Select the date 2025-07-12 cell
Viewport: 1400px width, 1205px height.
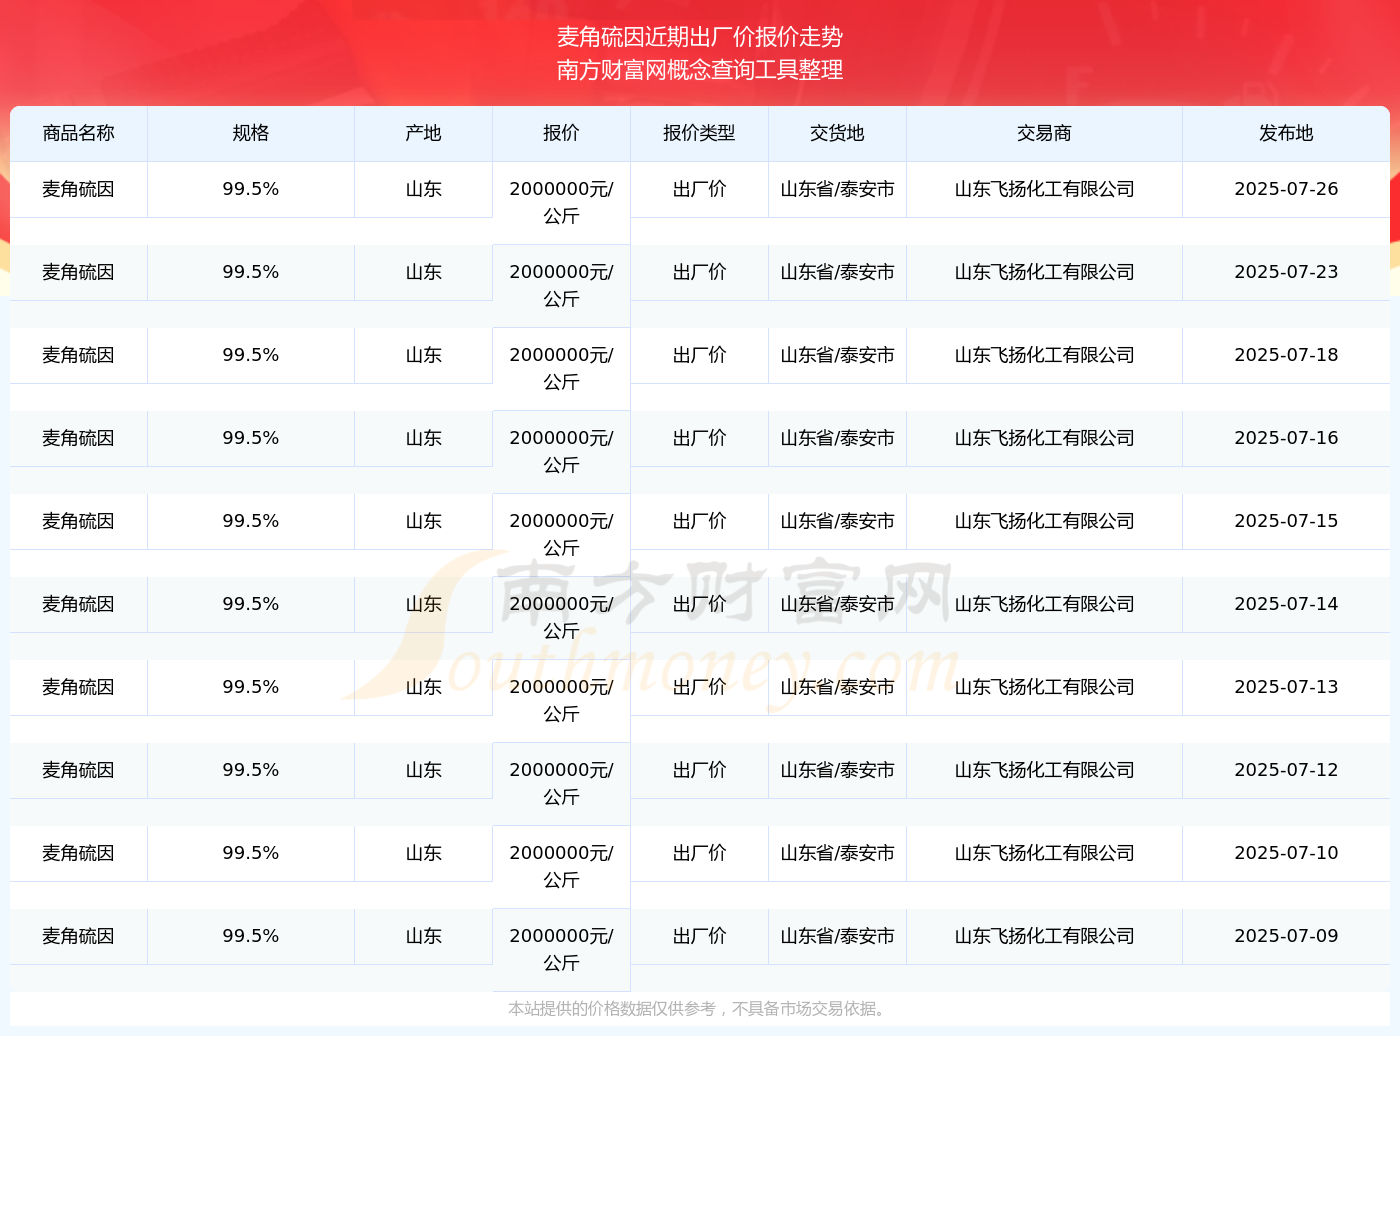[1286, 770]
